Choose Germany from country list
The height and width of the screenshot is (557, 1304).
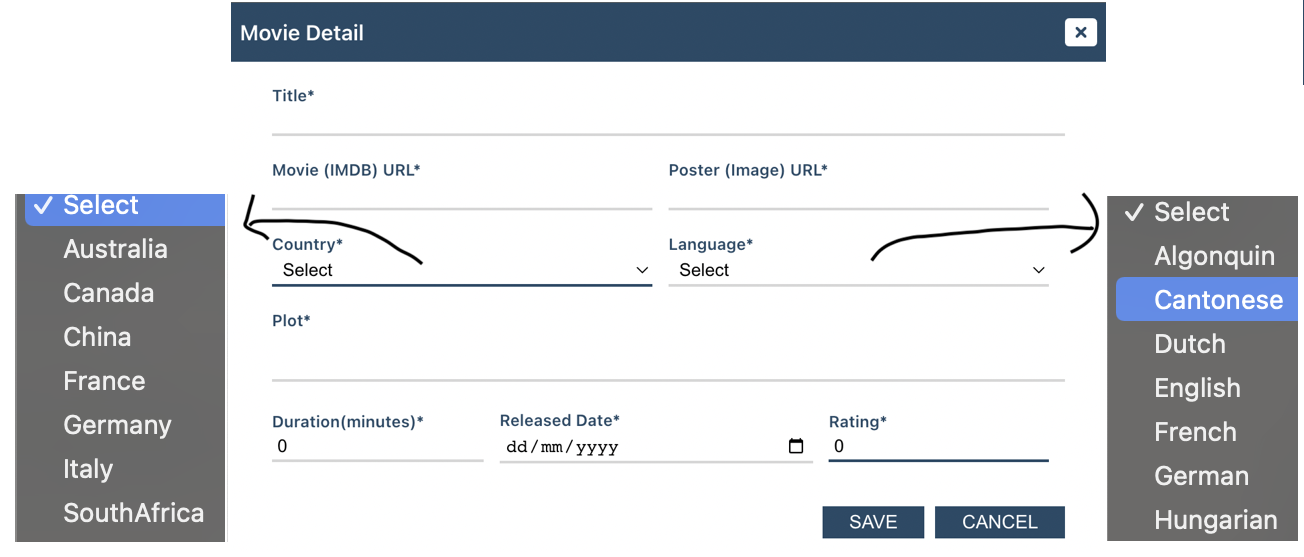(x=117, y=425)
